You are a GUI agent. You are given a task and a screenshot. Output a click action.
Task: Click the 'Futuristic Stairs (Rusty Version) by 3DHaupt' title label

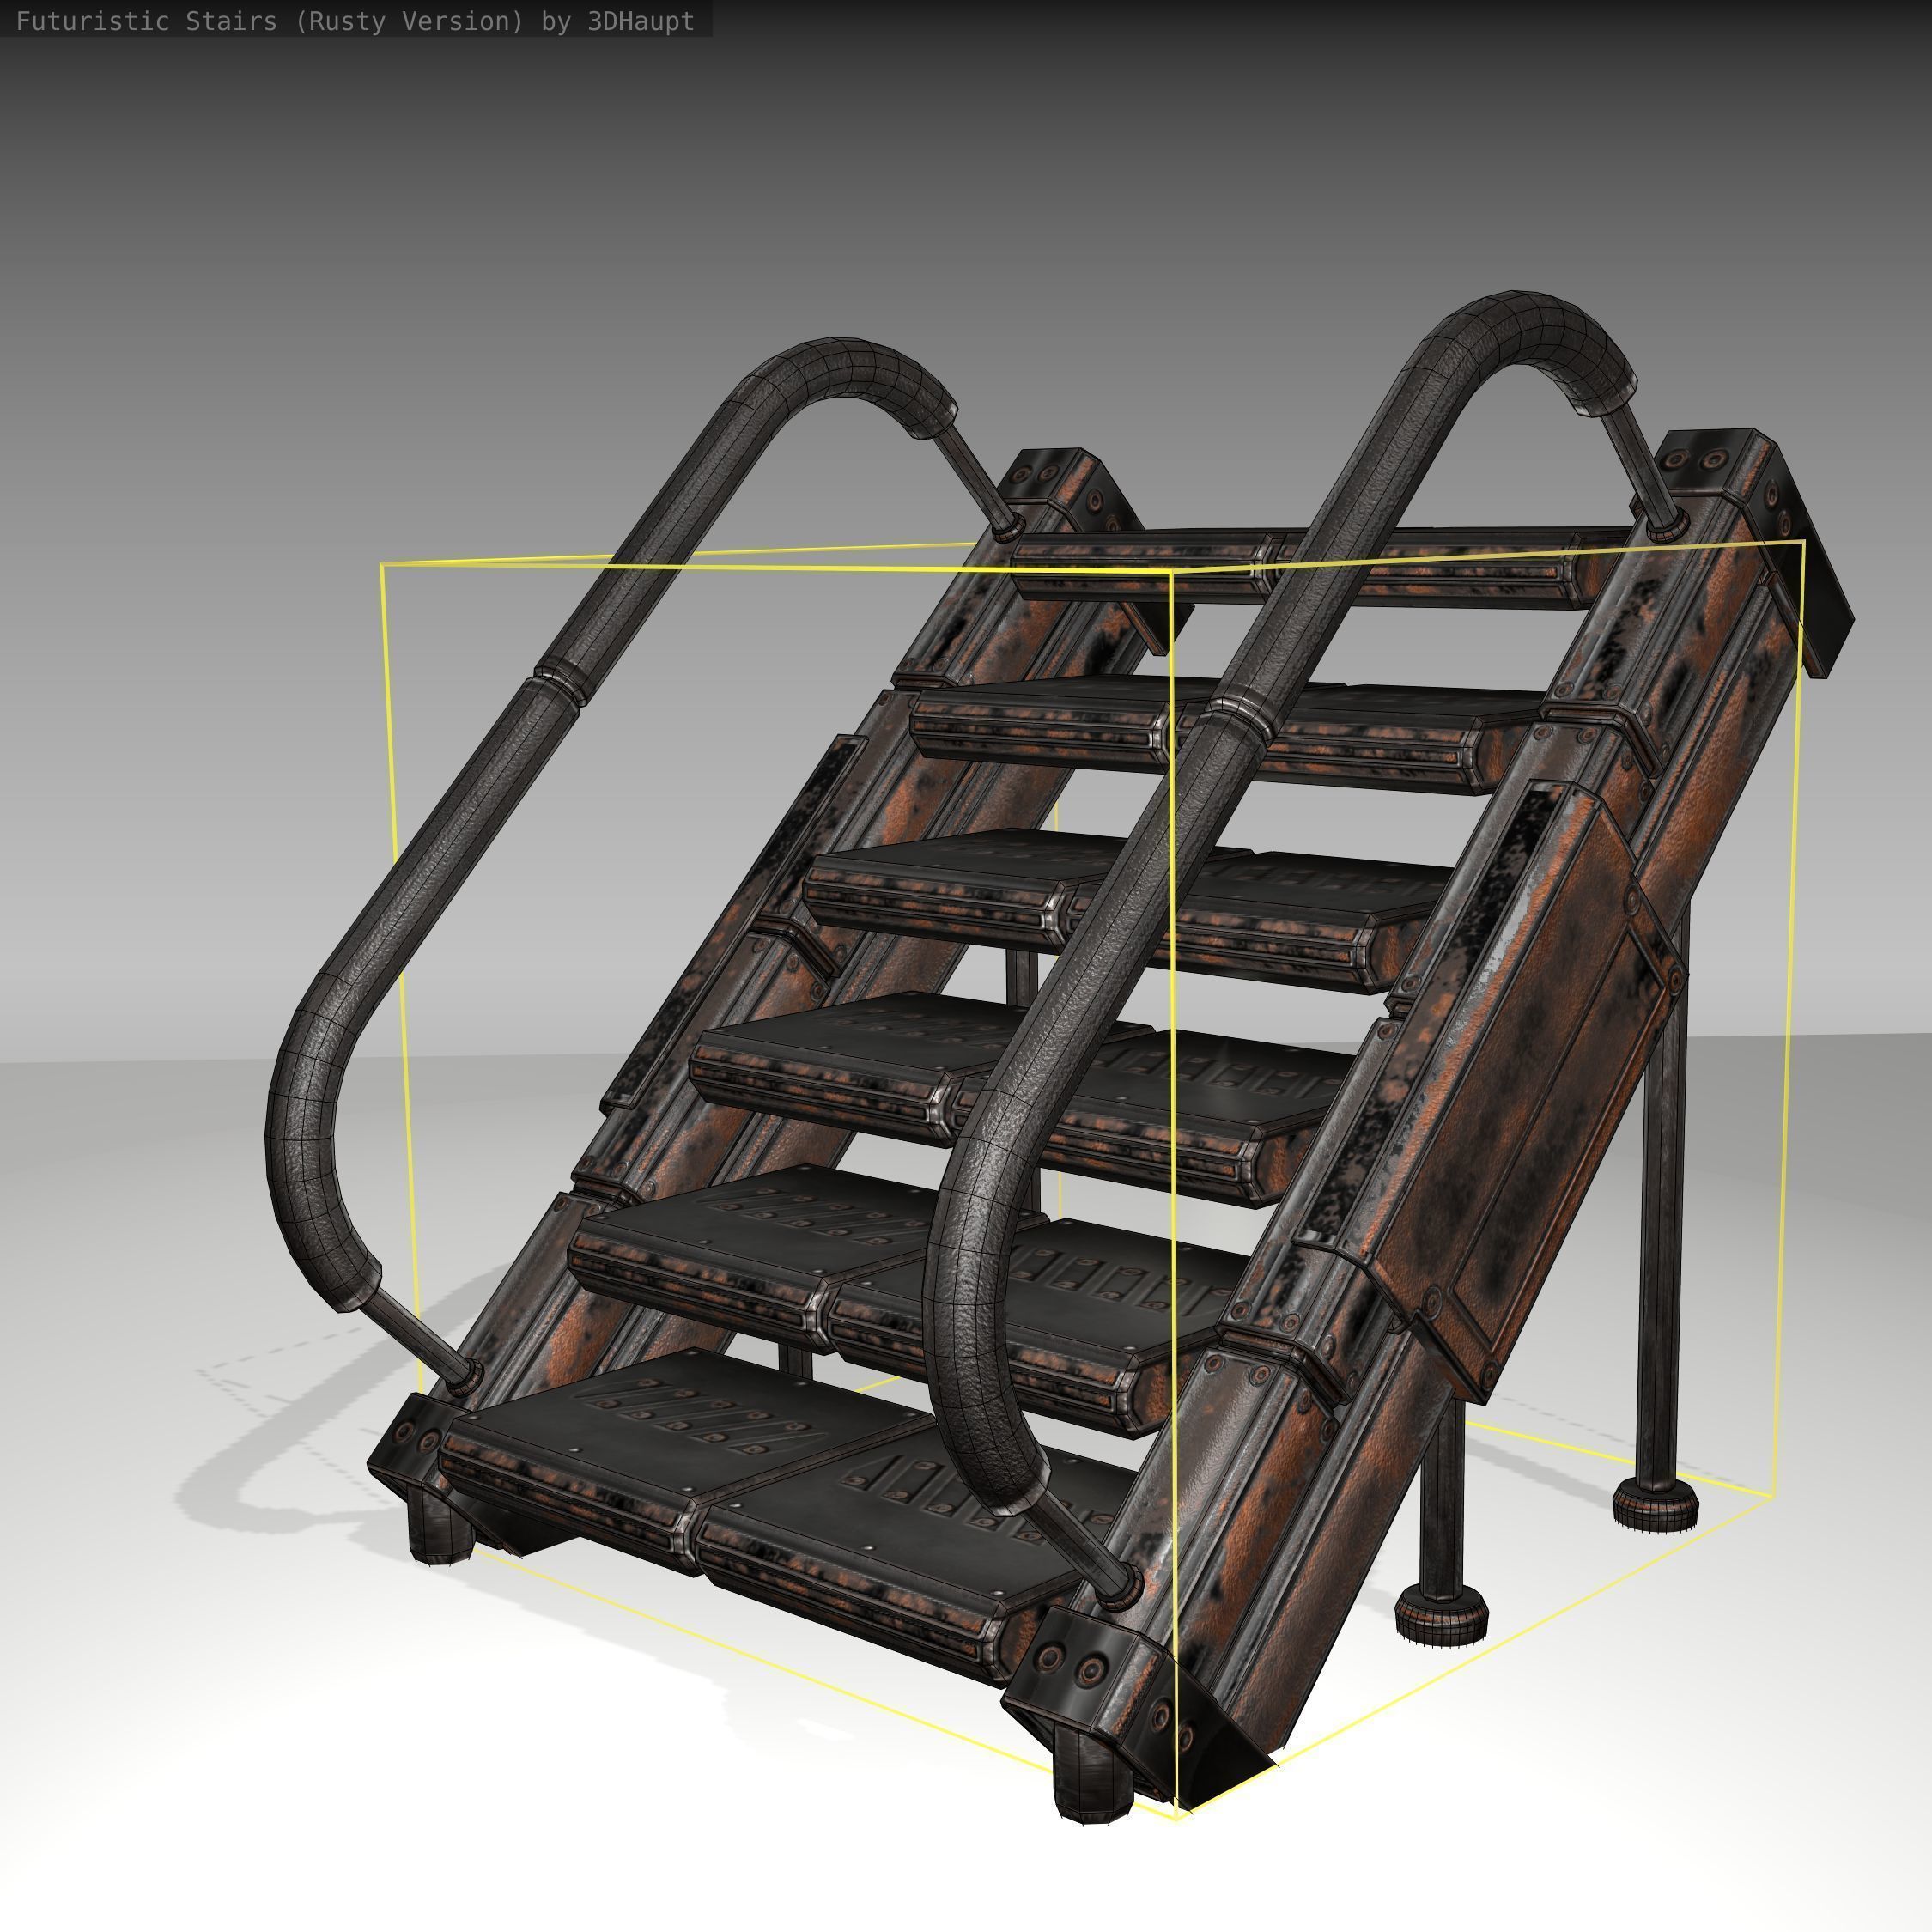point(355,21)
